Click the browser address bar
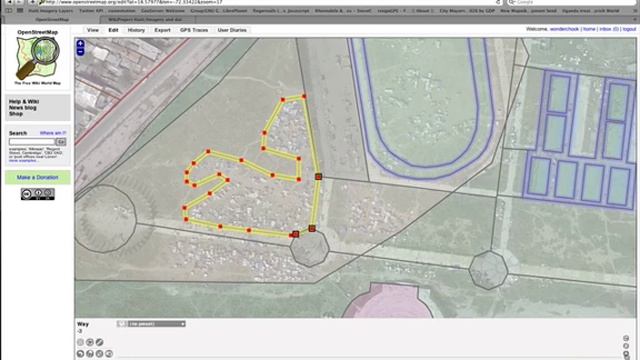Viewport: 640px width, 360px height. (x=269, y=2)
